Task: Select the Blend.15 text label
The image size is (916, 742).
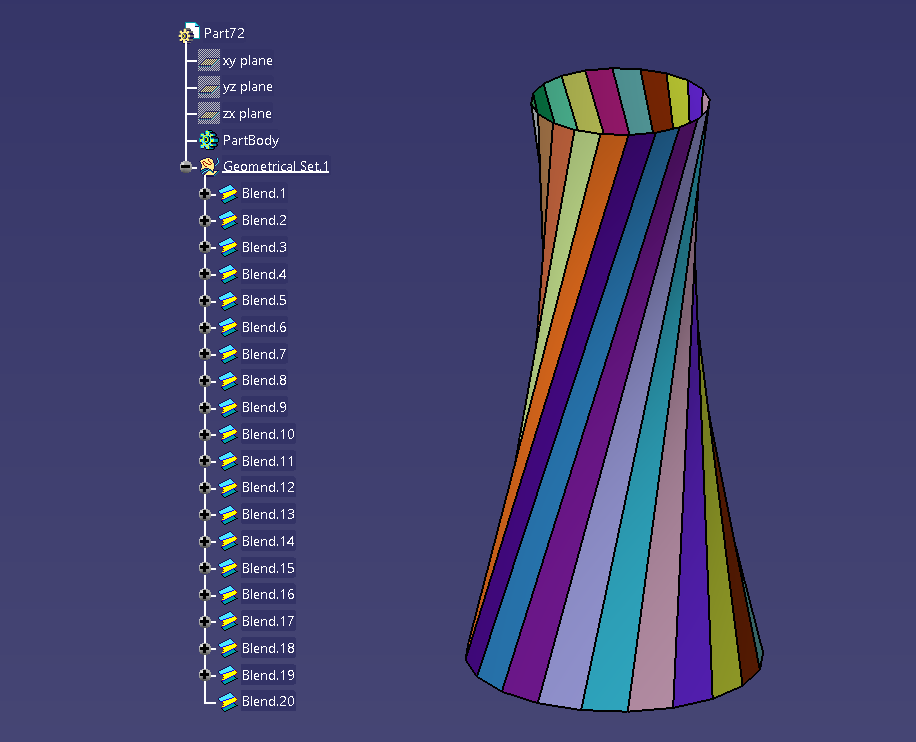Action: [x=268, y=568]
